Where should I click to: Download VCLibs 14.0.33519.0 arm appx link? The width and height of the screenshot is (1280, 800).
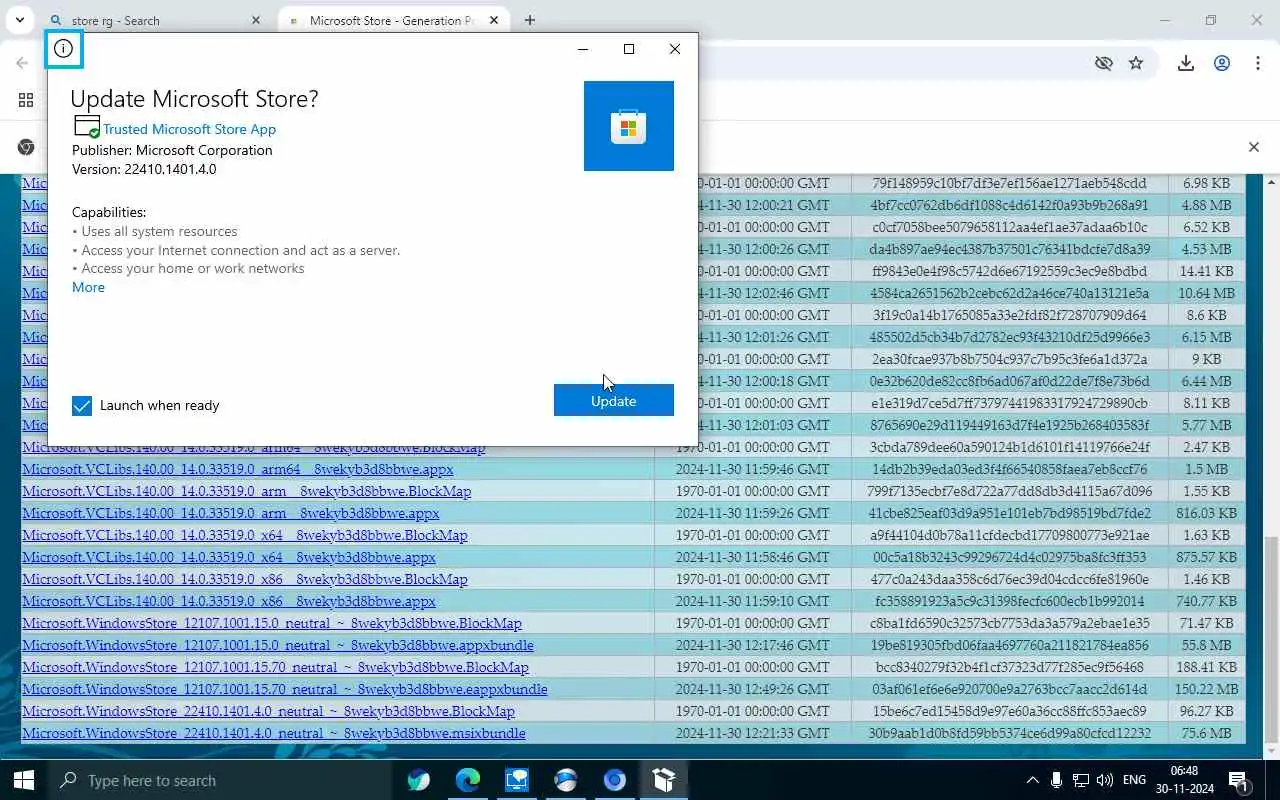click(x=231, y=513)
